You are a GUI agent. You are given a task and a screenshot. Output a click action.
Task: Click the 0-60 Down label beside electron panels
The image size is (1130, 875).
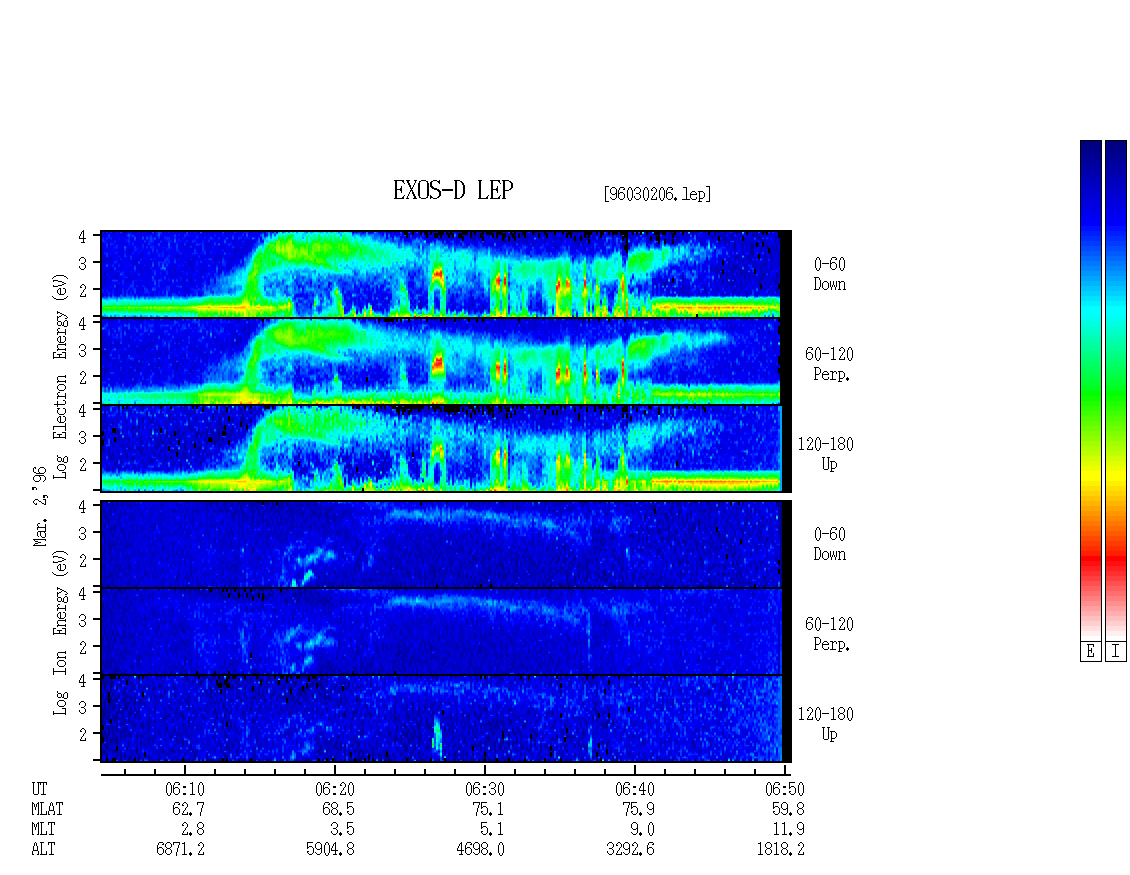click(x=829, y=274)
